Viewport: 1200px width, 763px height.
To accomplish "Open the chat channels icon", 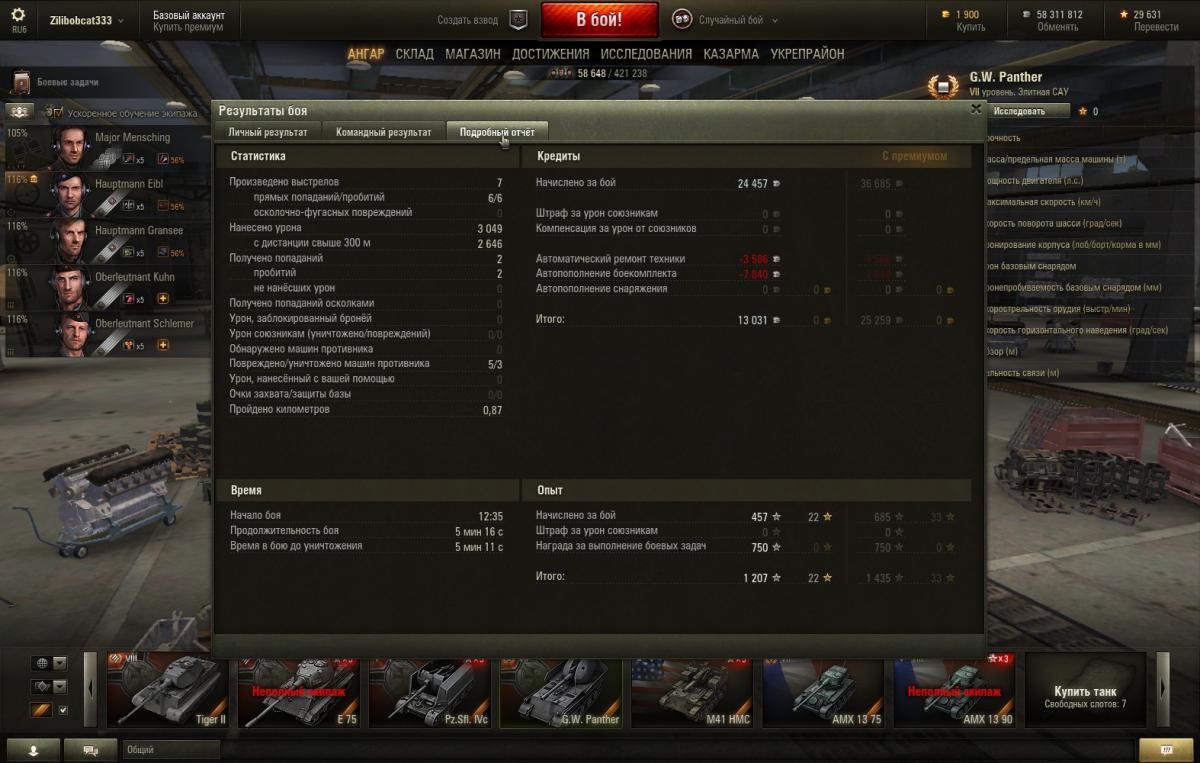I will click(x=90, y=750).
